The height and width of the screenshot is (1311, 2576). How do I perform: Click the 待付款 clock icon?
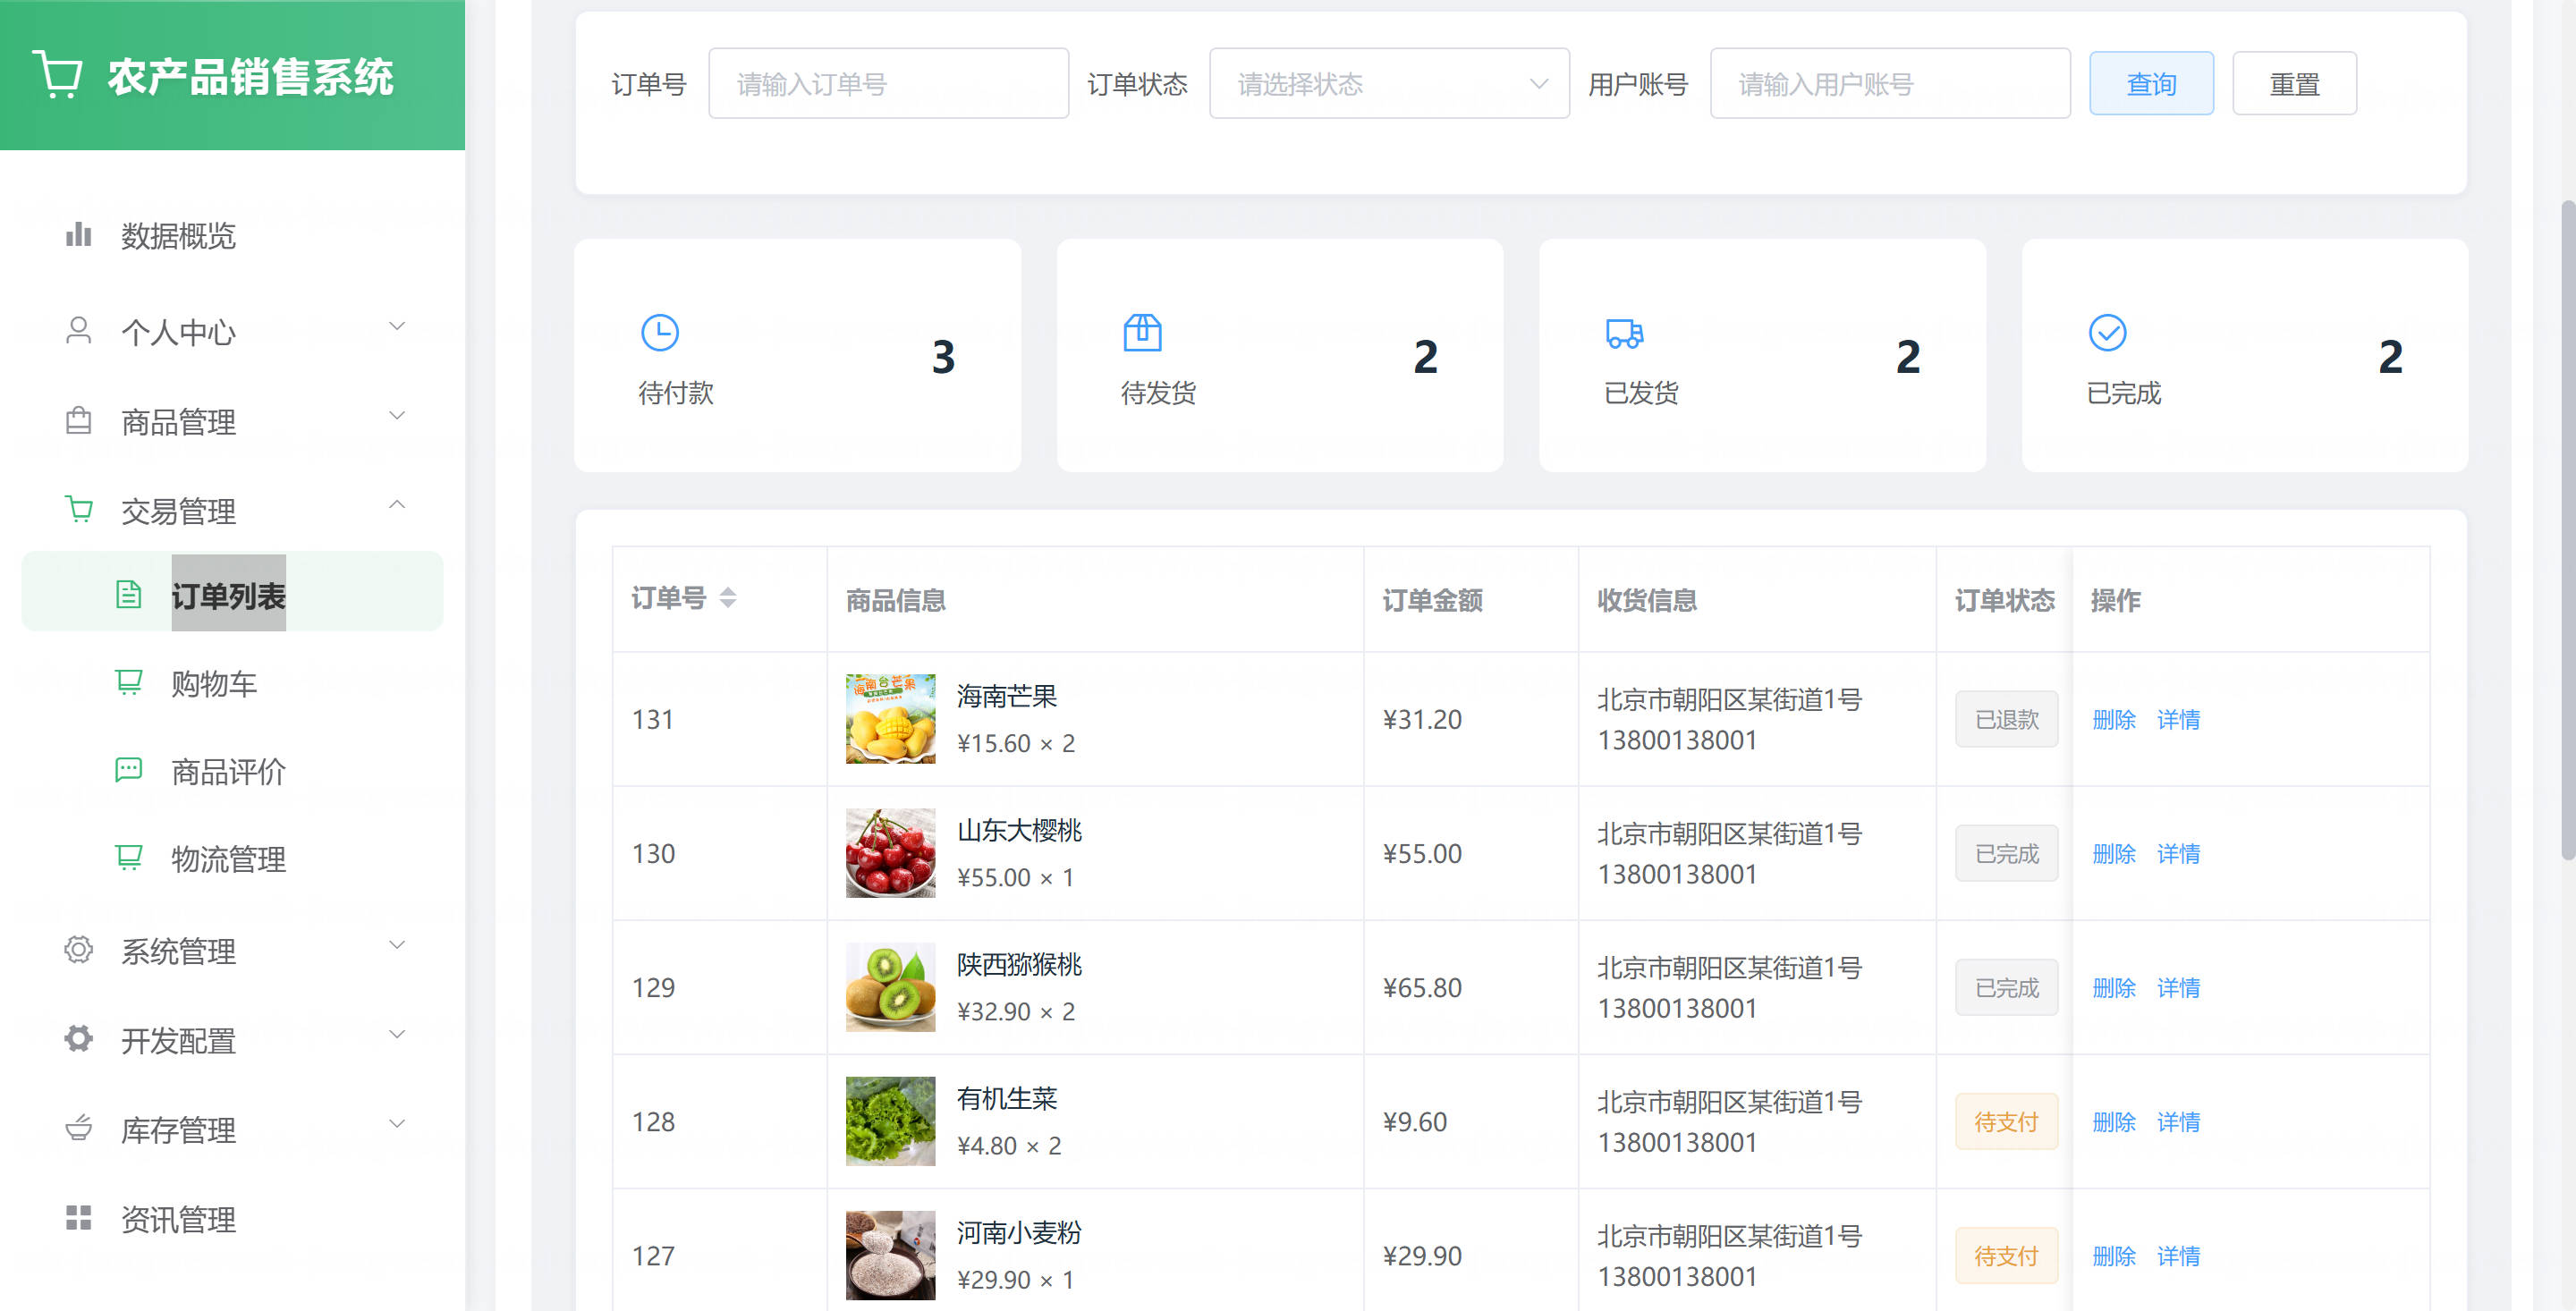click(659, 333)
